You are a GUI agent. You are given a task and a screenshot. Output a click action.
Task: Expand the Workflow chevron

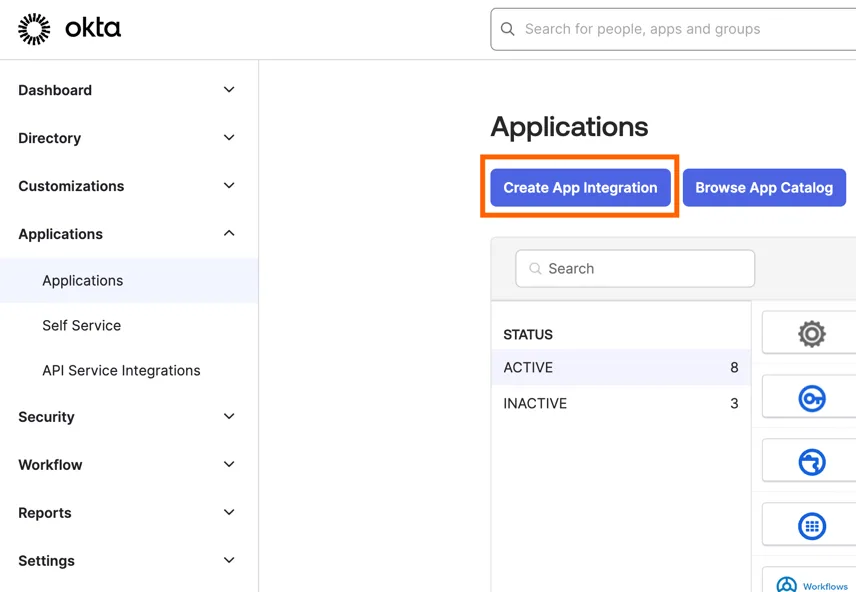tap(229, 464)
